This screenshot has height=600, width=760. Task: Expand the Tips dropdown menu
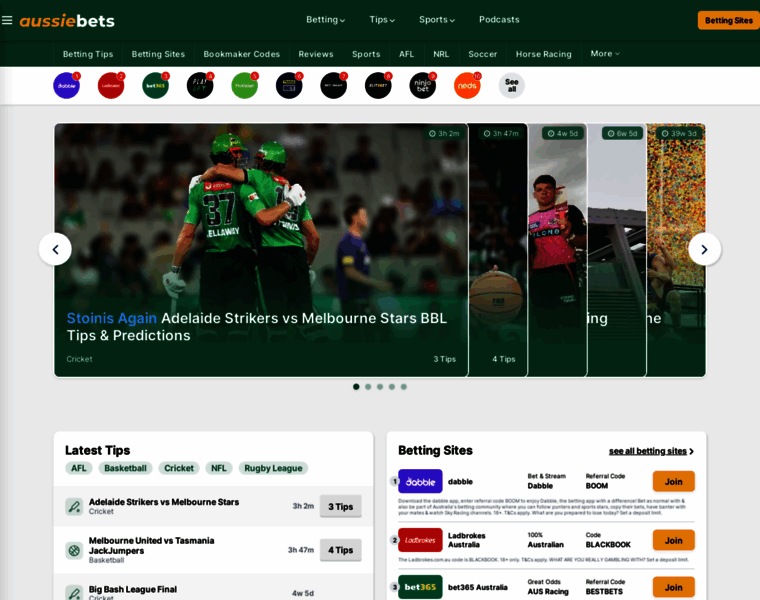pyautogui.click(x=382, y=20)
